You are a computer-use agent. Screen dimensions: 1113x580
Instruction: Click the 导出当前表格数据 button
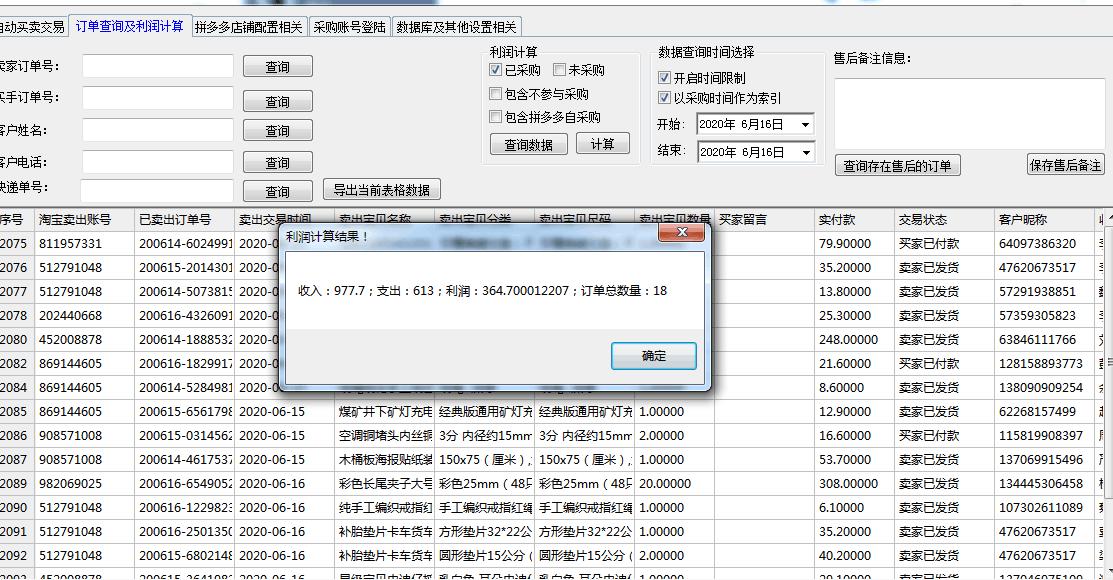(x=382, y=189)
